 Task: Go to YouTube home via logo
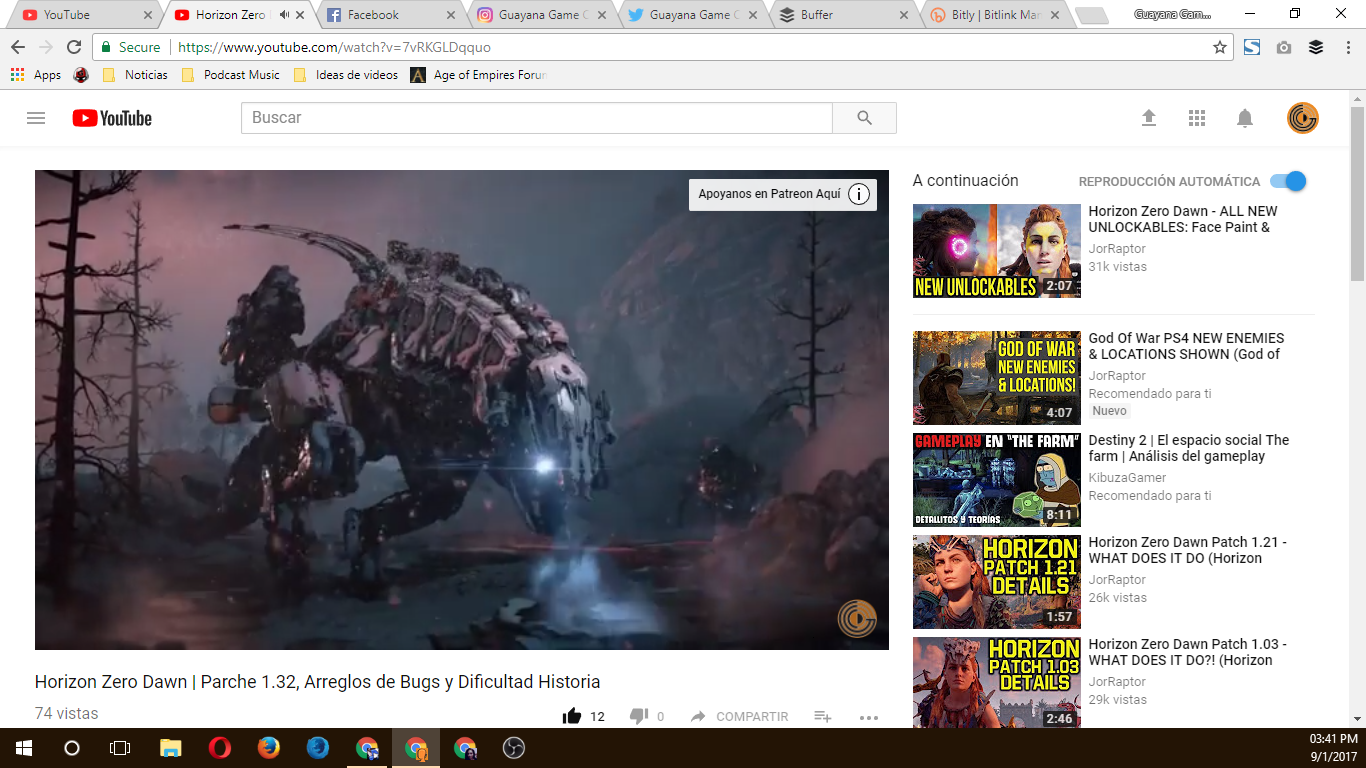112,118
